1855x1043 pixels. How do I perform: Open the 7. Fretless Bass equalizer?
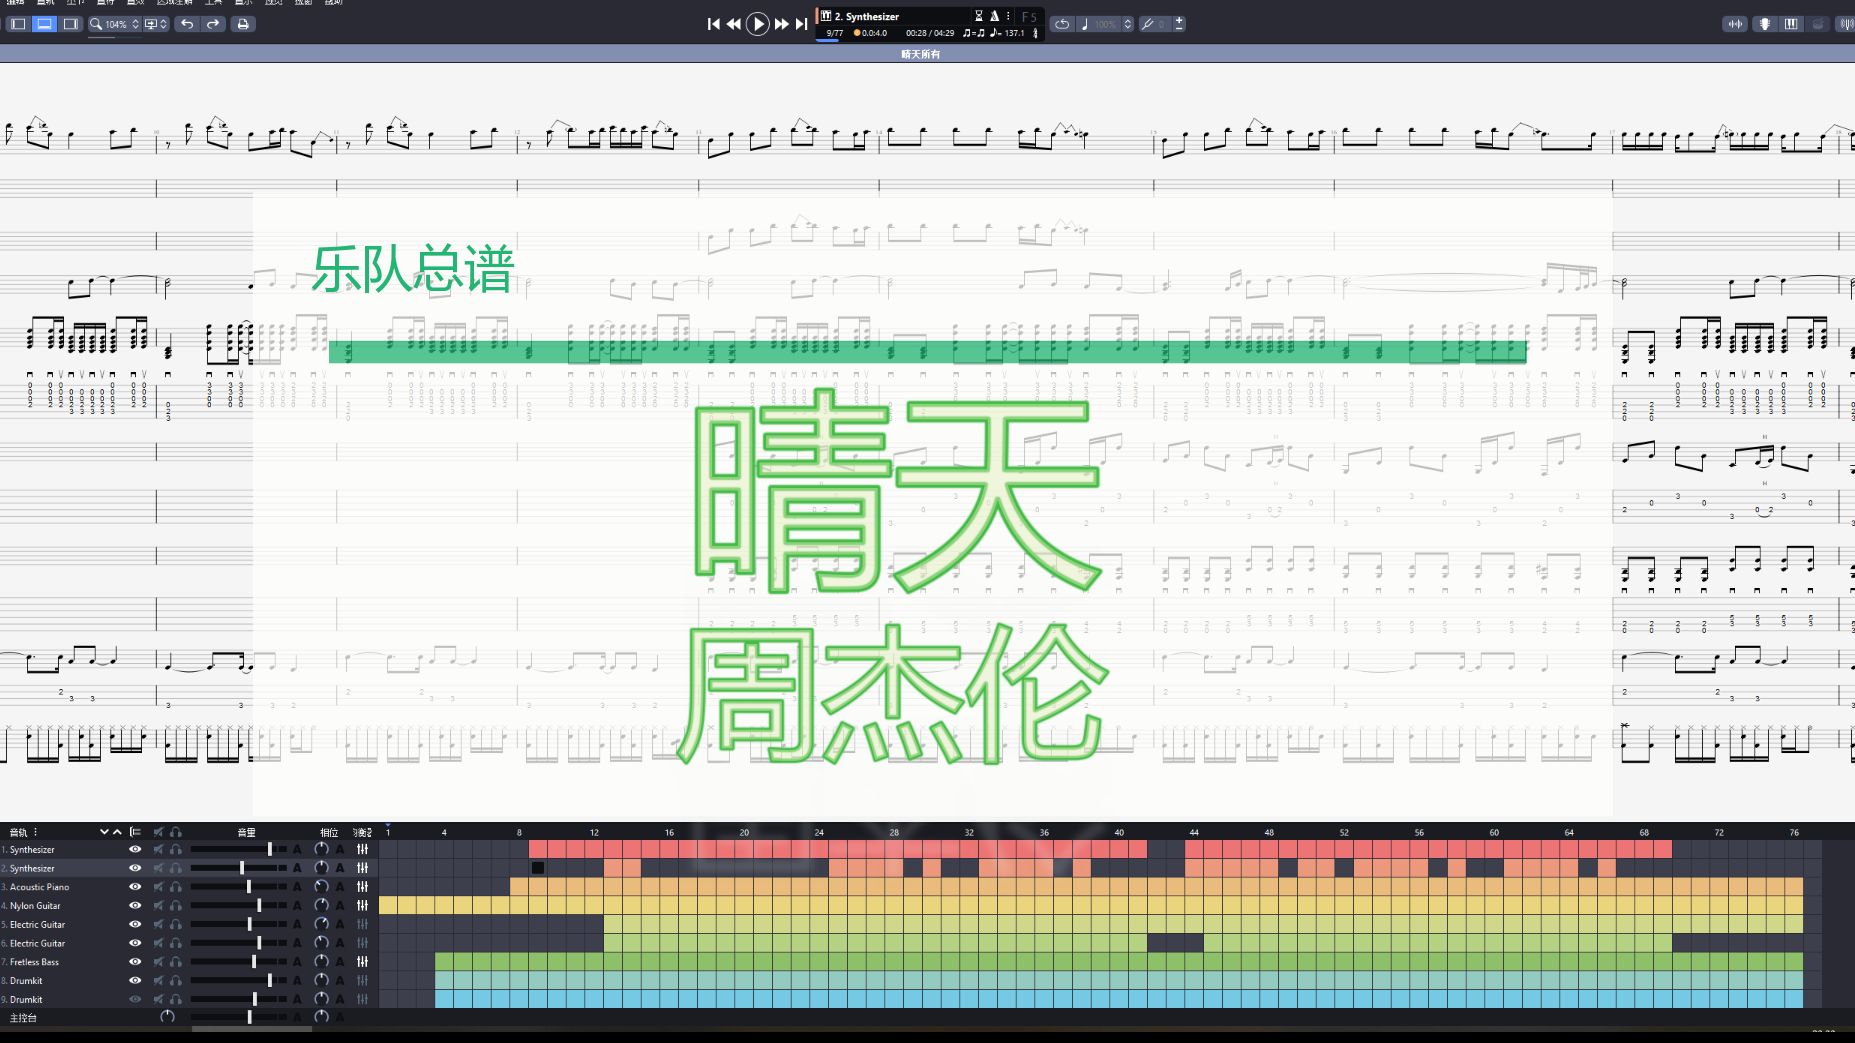tap(362, 962)
